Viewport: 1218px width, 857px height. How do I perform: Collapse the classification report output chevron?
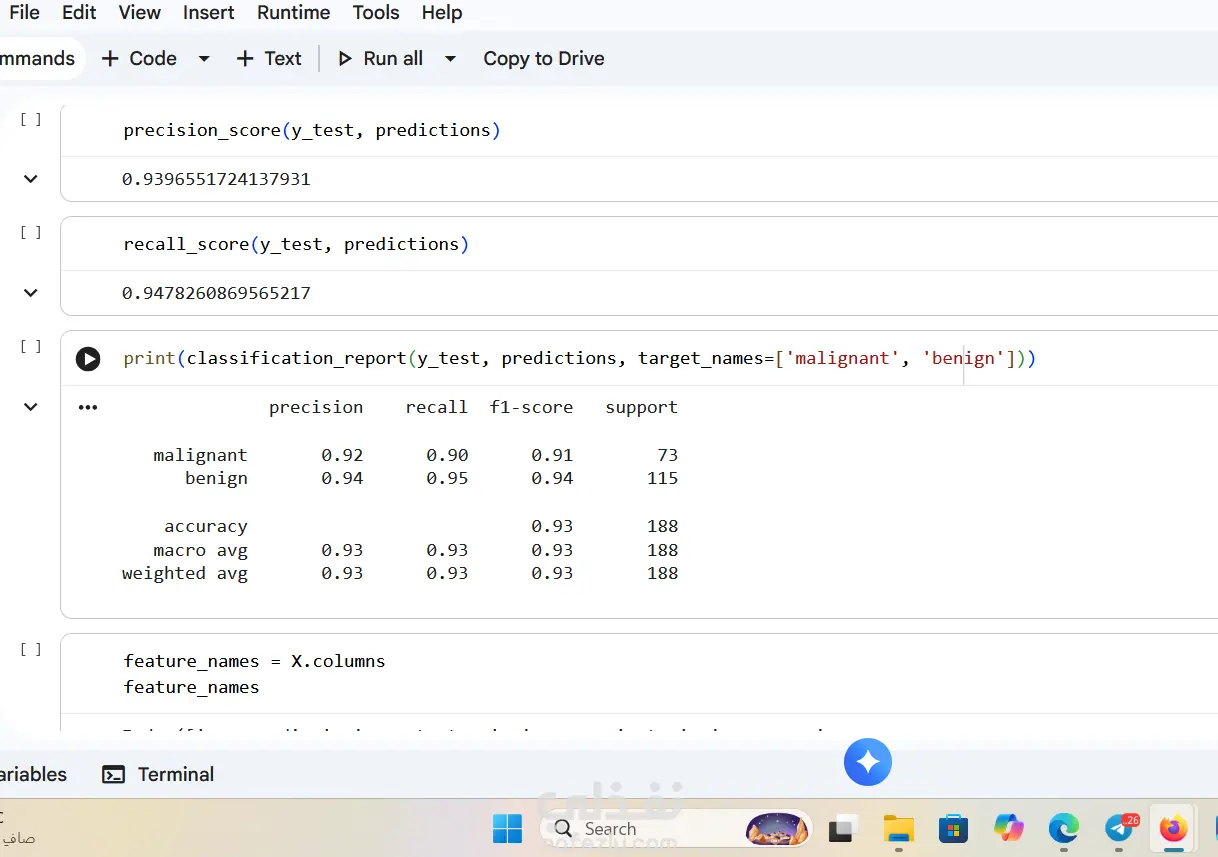(31, 407)
